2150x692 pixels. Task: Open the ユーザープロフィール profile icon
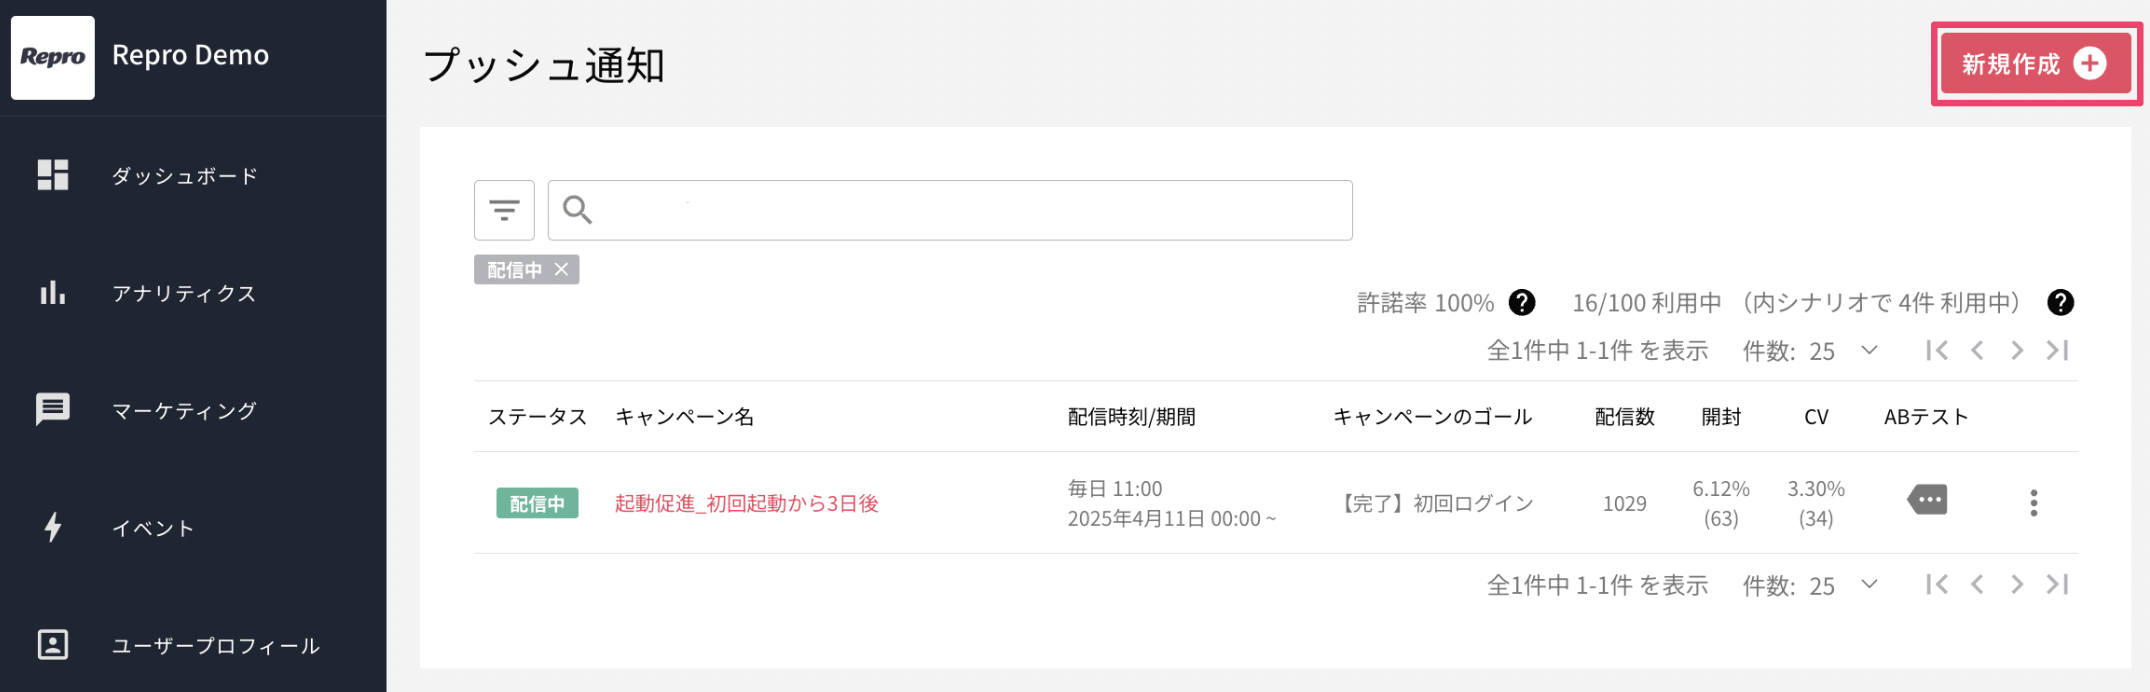pyautogui.click(x=53, y=645)
